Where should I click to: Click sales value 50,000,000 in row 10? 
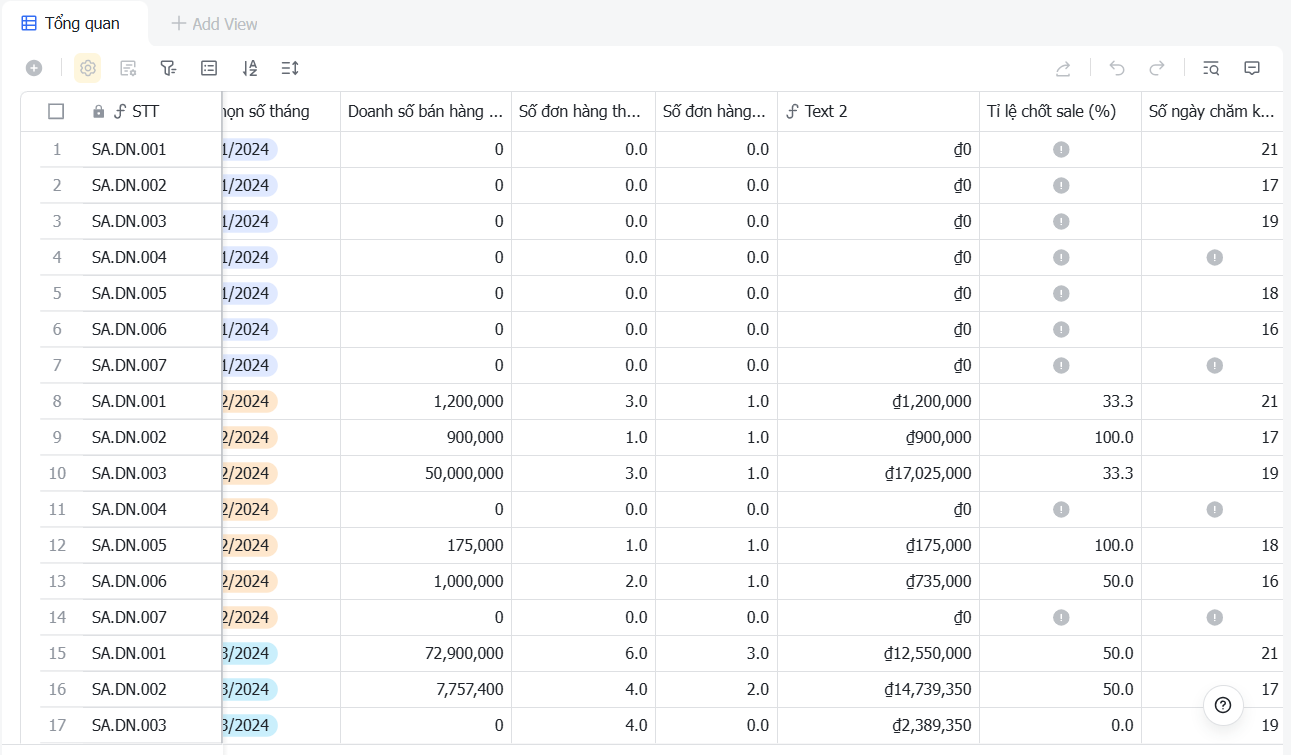point(464,473)
